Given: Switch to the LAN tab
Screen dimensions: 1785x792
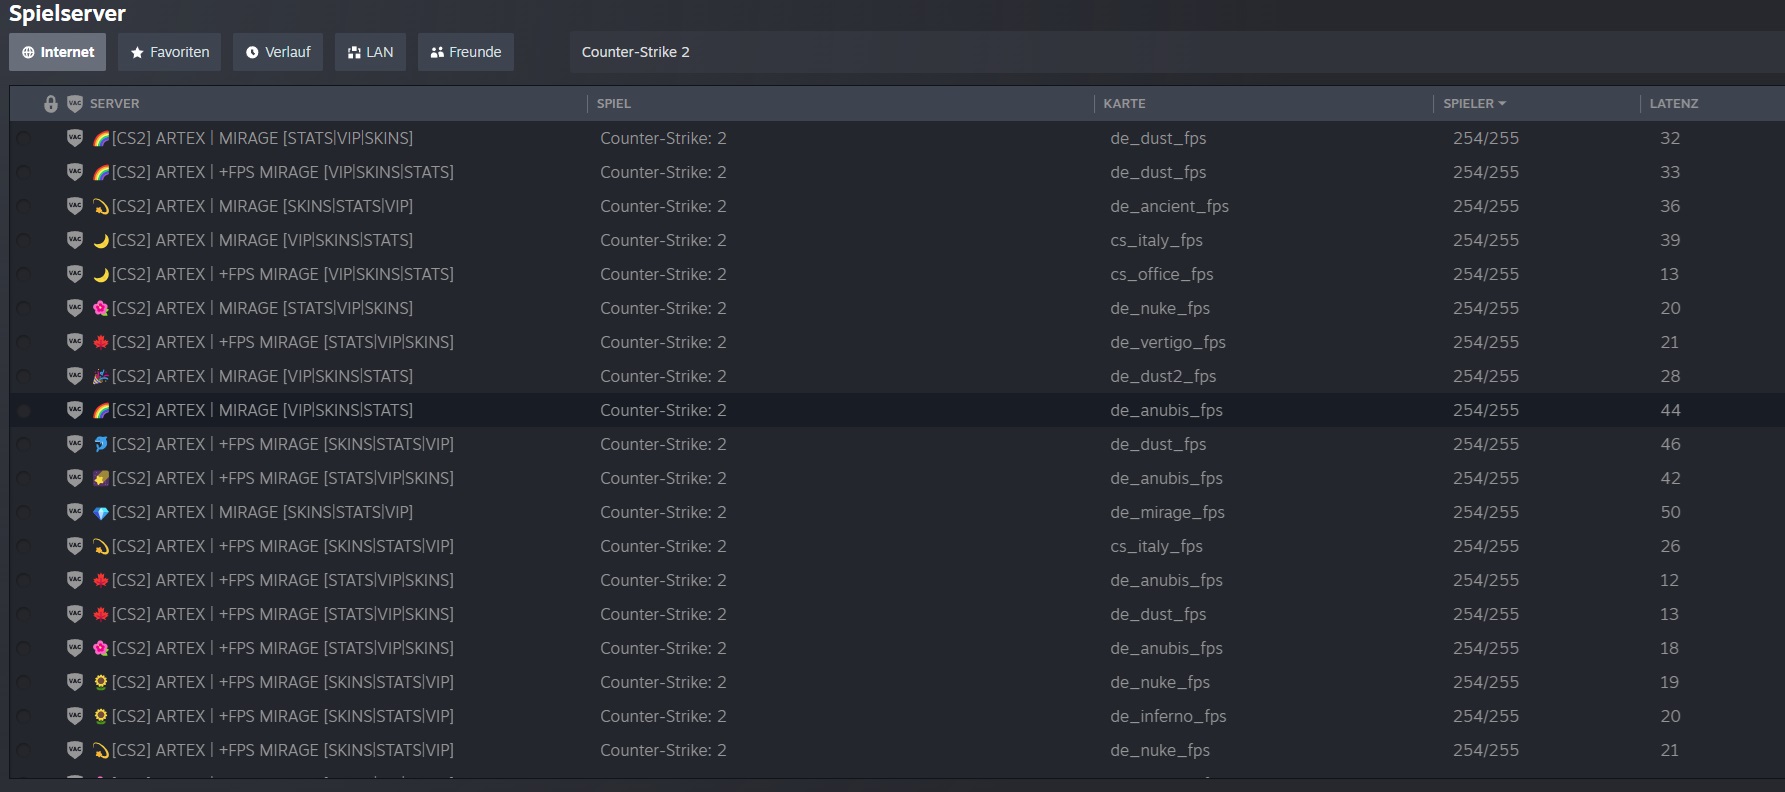Looking at the screenshot, I should 370,52.
